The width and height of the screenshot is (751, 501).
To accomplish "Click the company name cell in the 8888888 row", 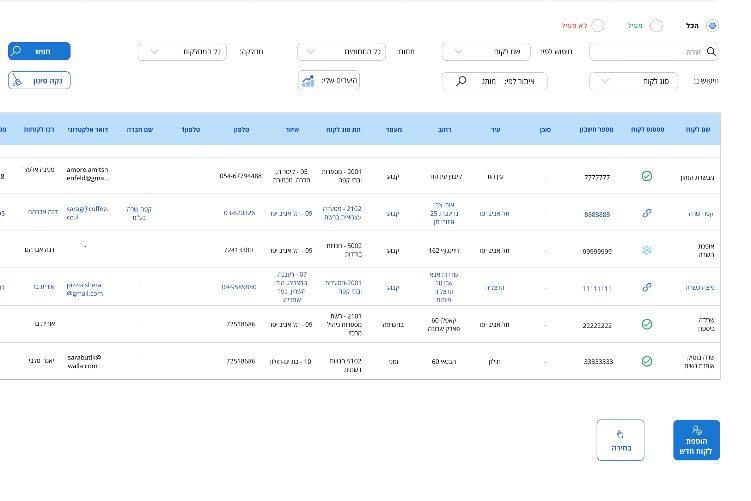I will coord(139,213).
